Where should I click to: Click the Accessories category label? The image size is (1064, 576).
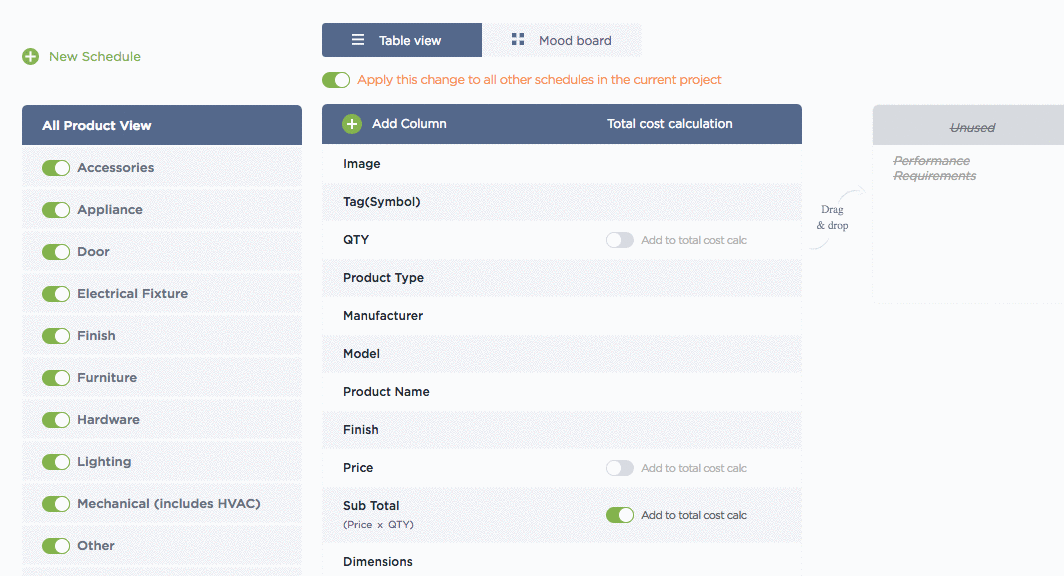click(x=115, y=168)
